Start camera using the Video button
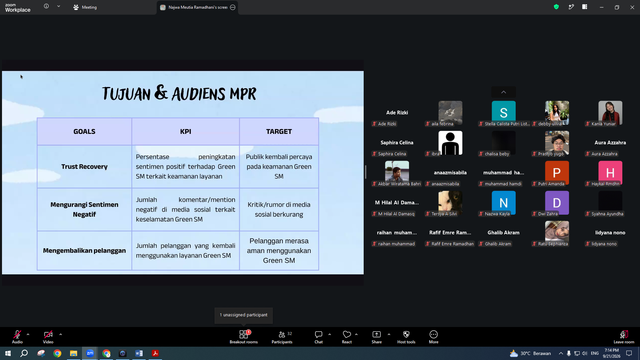This screenshot has height=360, width=640. 48,337
